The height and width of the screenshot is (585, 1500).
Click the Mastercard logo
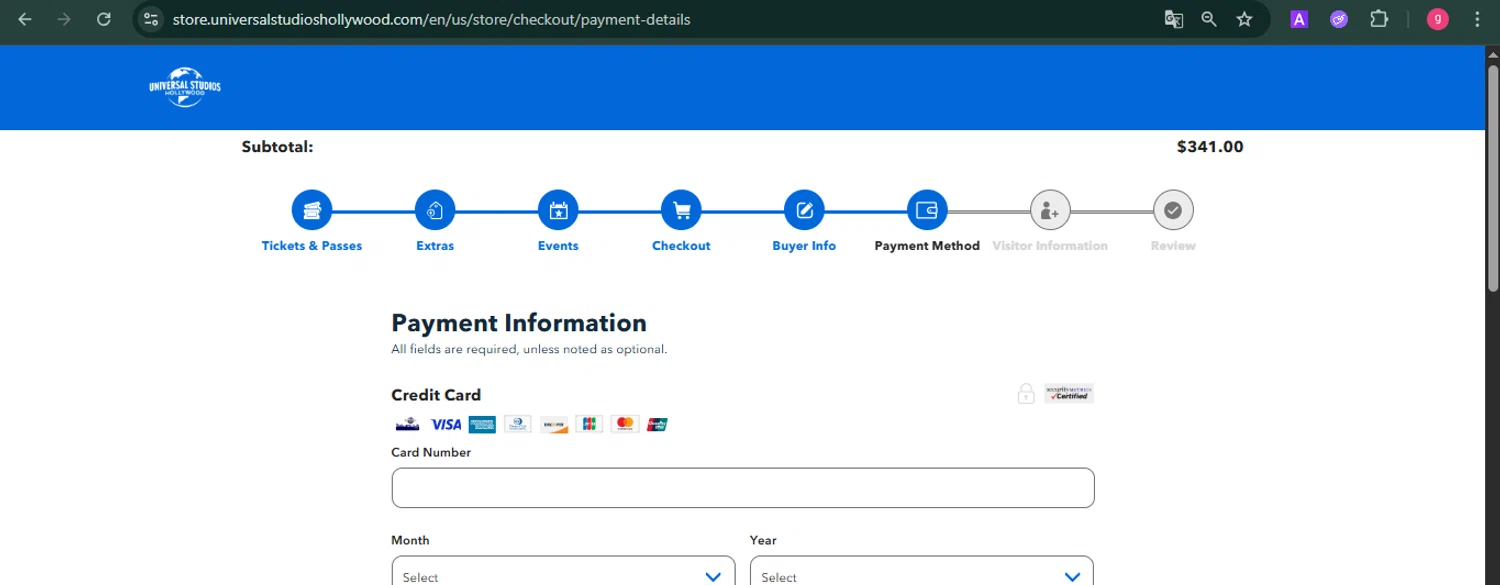point(625,424)
